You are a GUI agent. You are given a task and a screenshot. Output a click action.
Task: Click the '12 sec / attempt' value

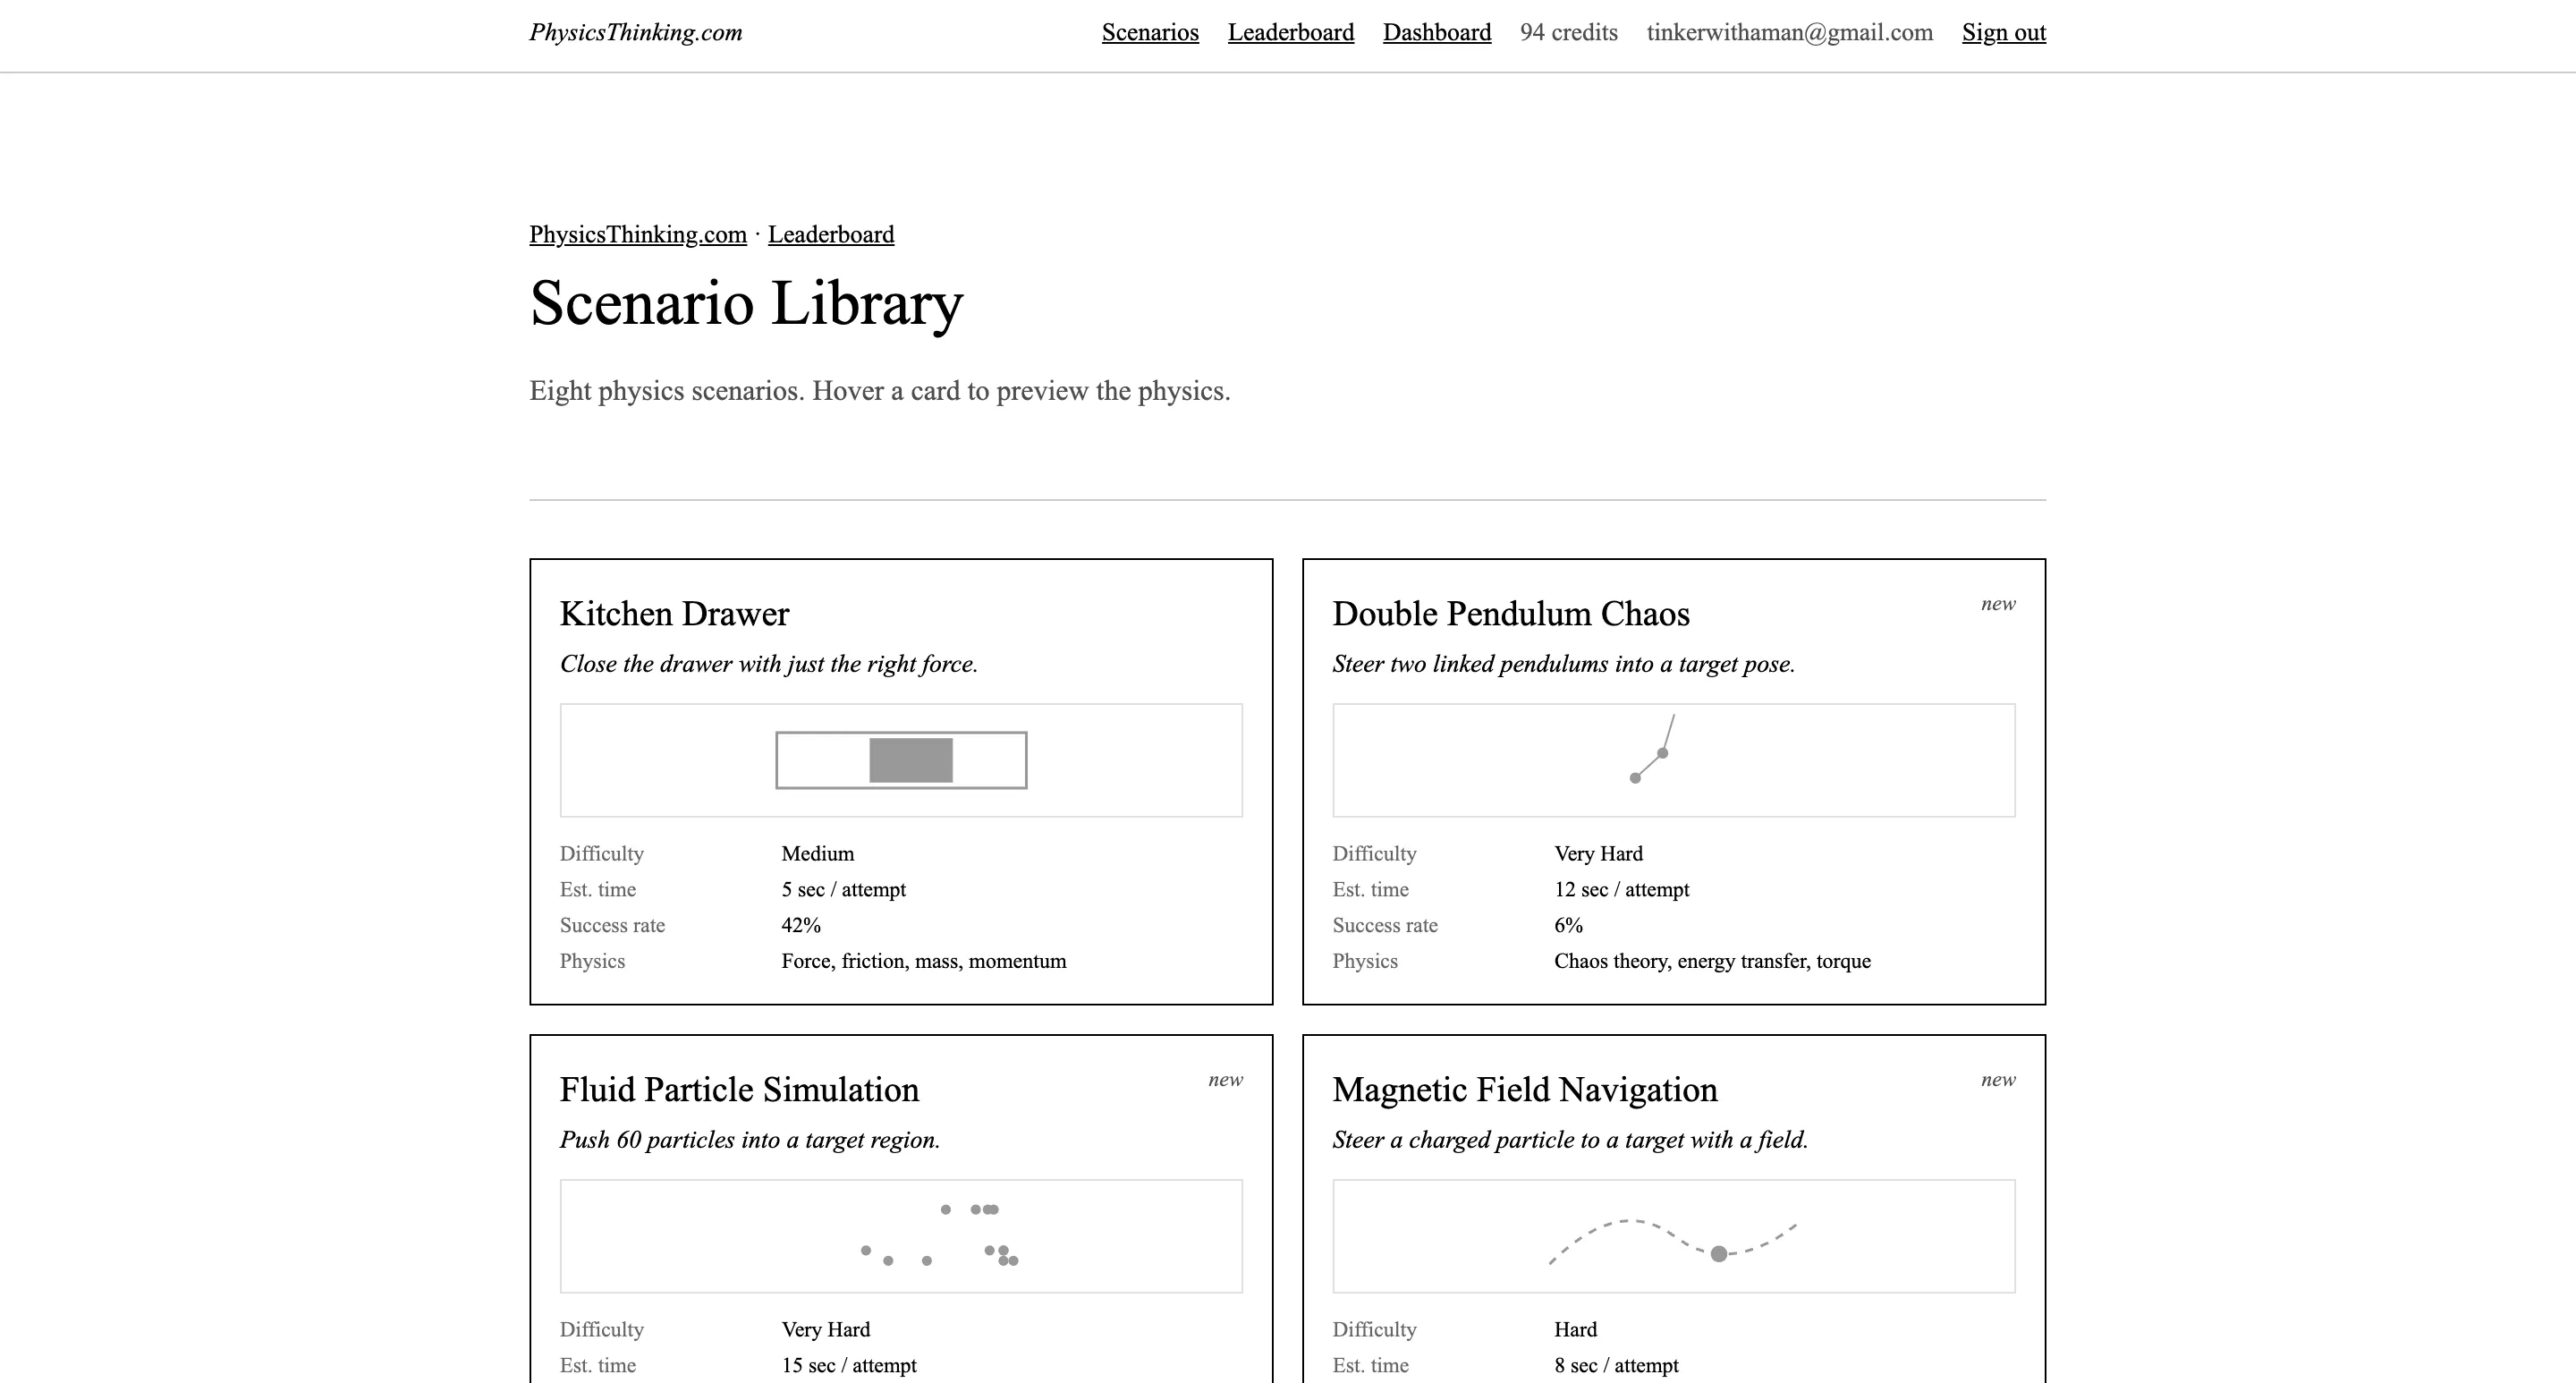click(x=1621, y=890)
